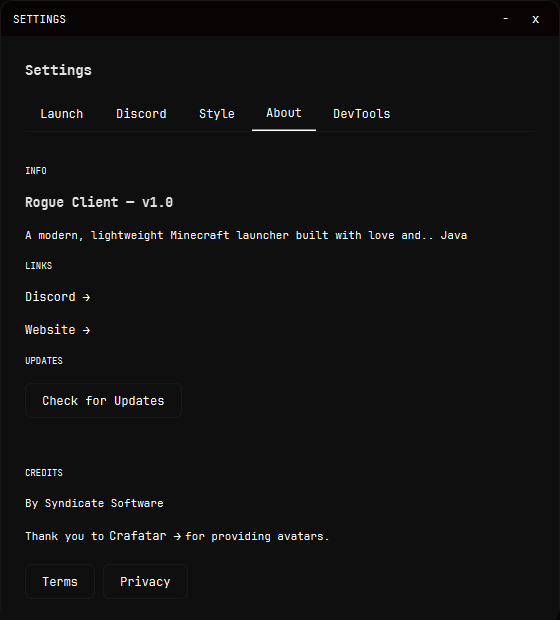This screenshot has width=560, height=620.
Task: Open the Terms button
Action: coord(60,582)
